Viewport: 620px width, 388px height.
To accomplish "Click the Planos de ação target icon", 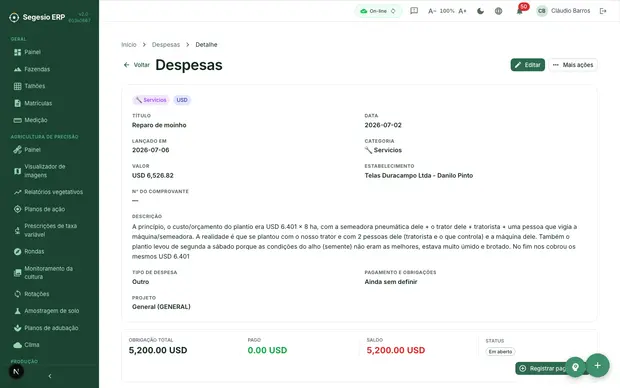I will click(x=17, y=209).
